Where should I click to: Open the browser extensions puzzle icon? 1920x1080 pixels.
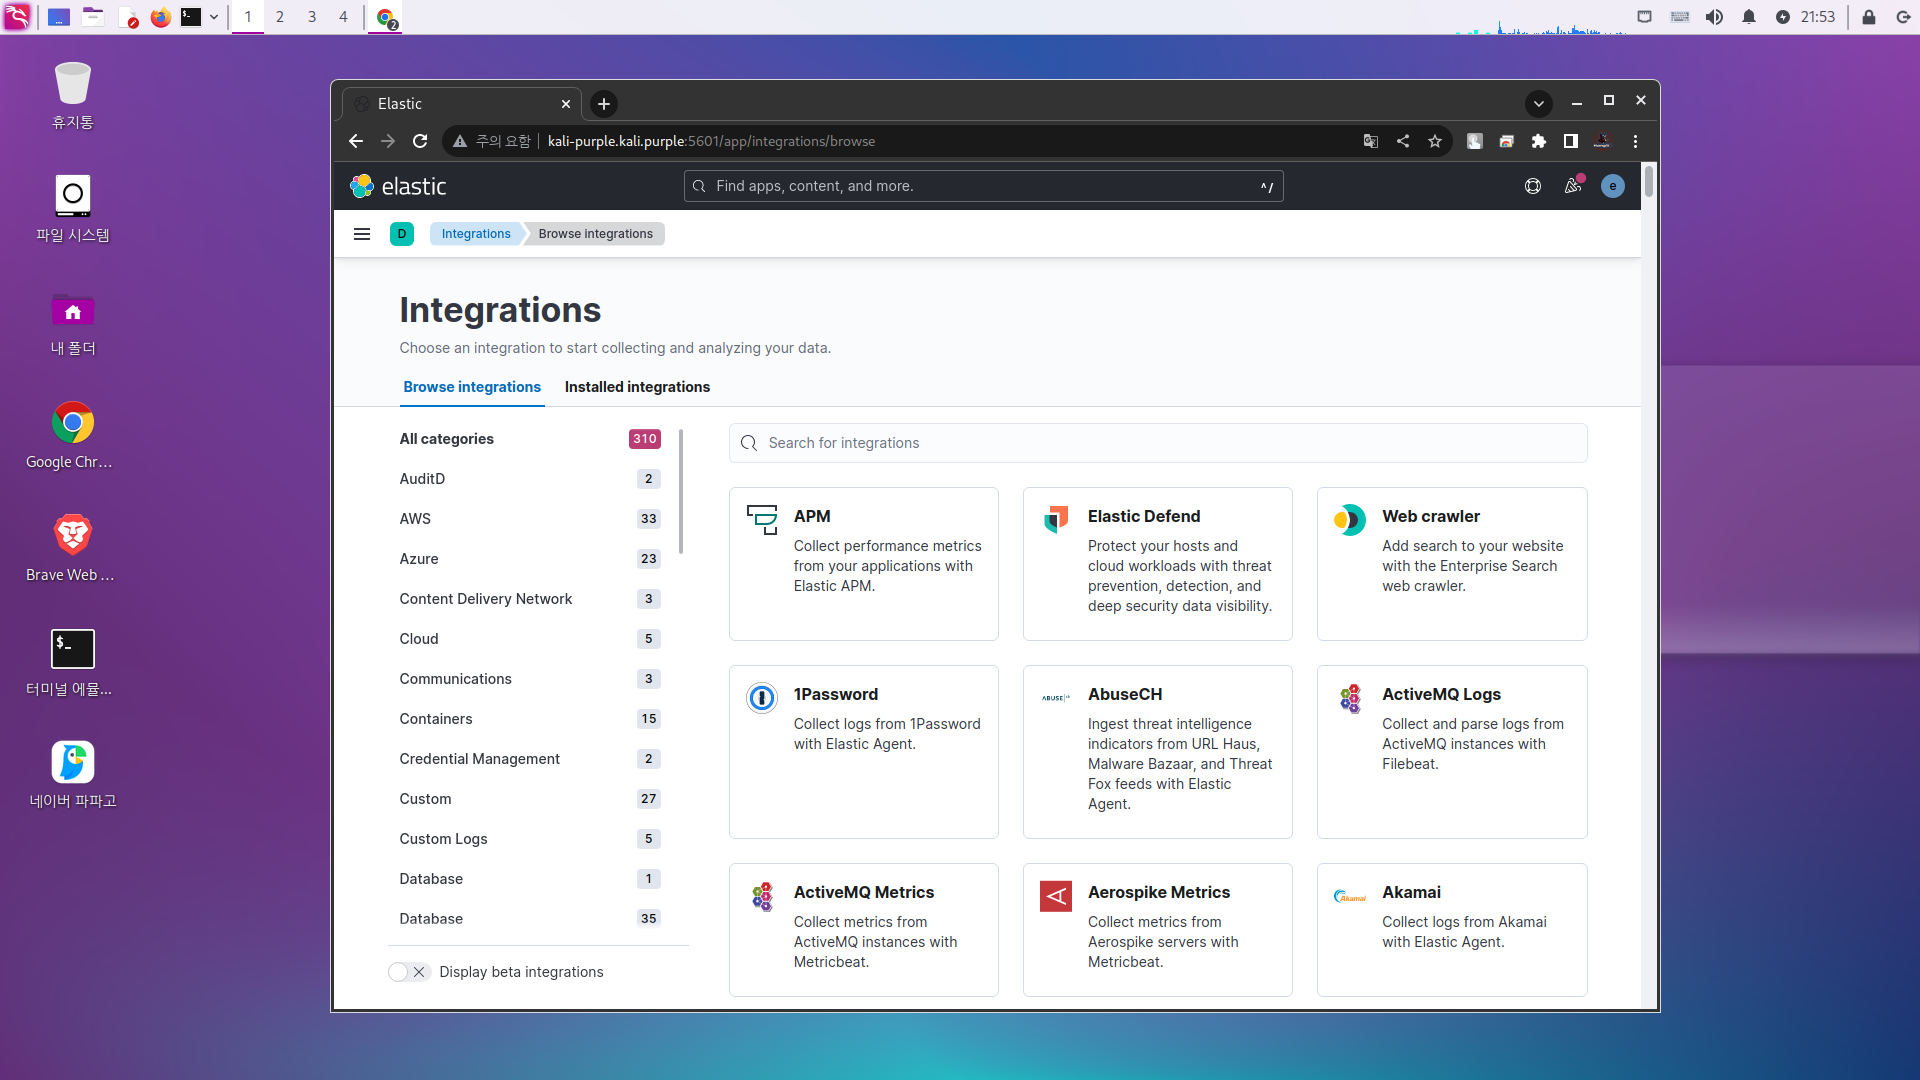1539,141
